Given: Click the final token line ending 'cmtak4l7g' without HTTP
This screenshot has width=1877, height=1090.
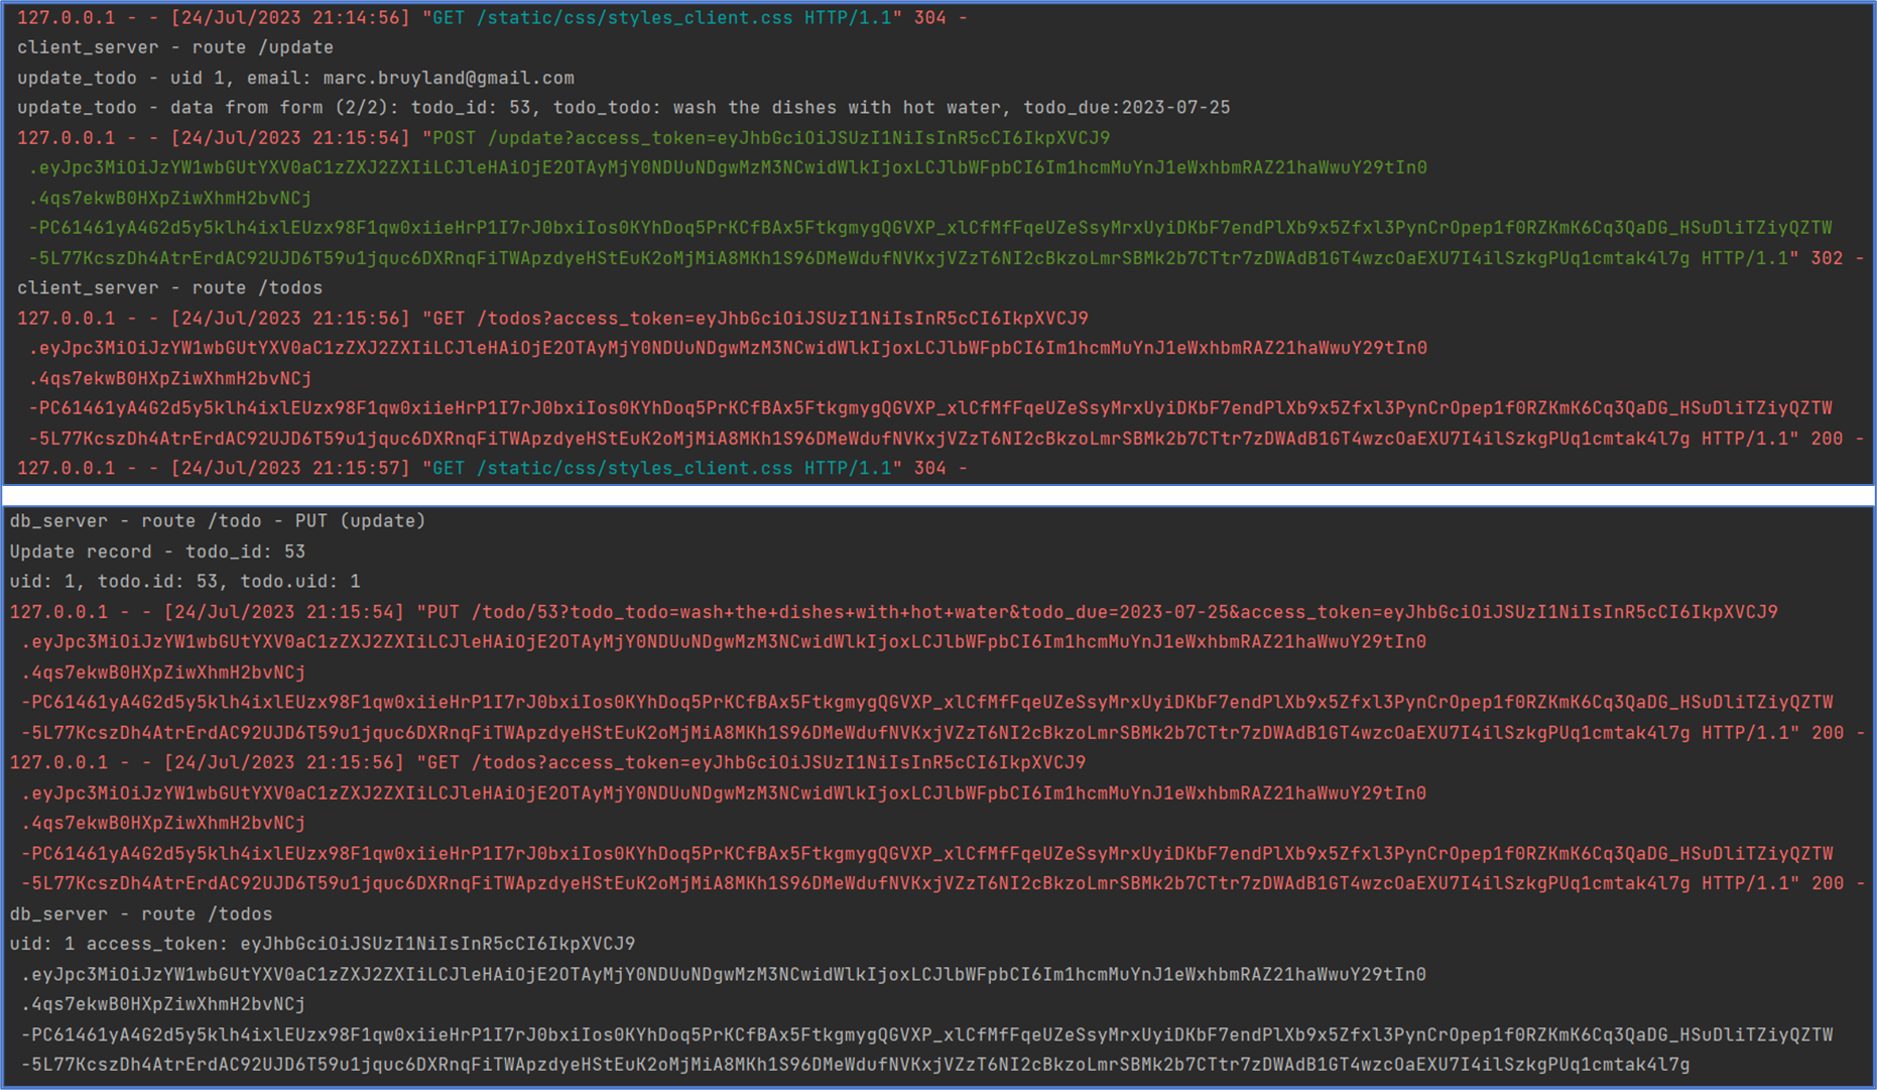Looking at the screenshot, I should coord(856,1065).
